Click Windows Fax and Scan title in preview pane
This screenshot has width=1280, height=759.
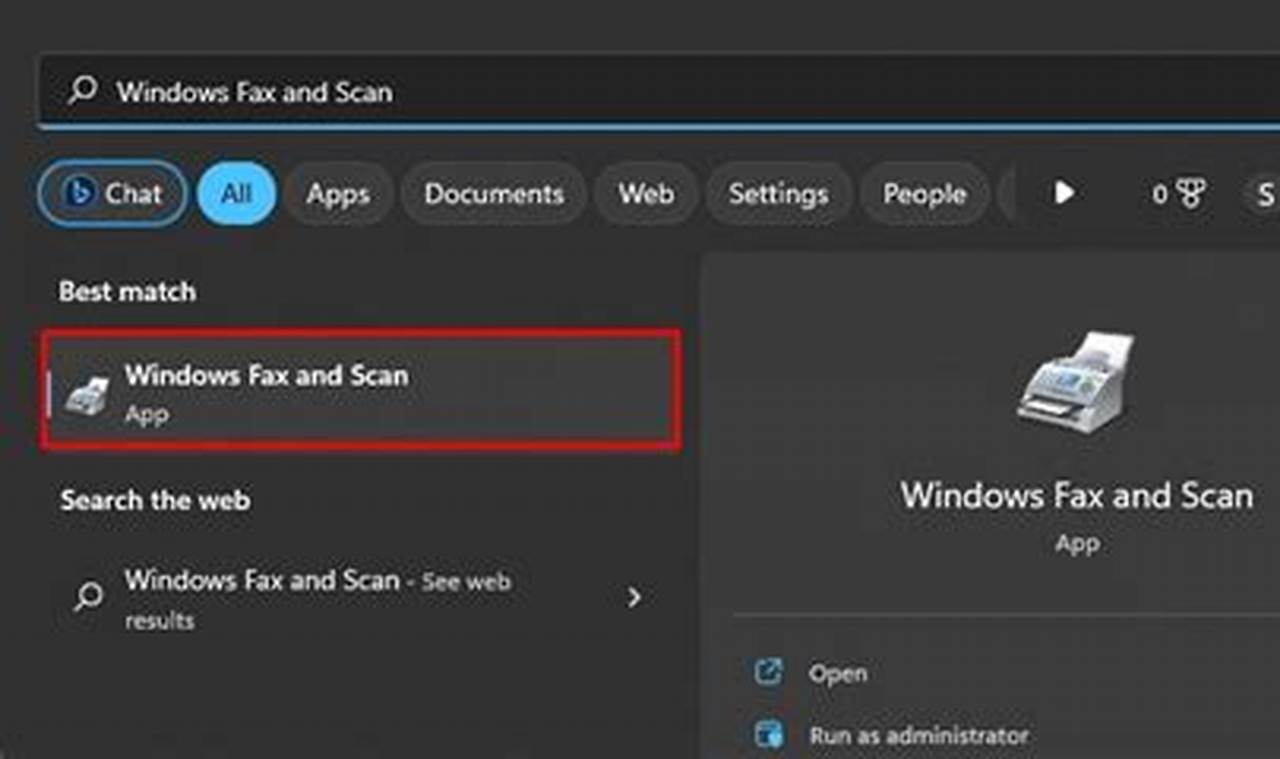[1076, 496]
